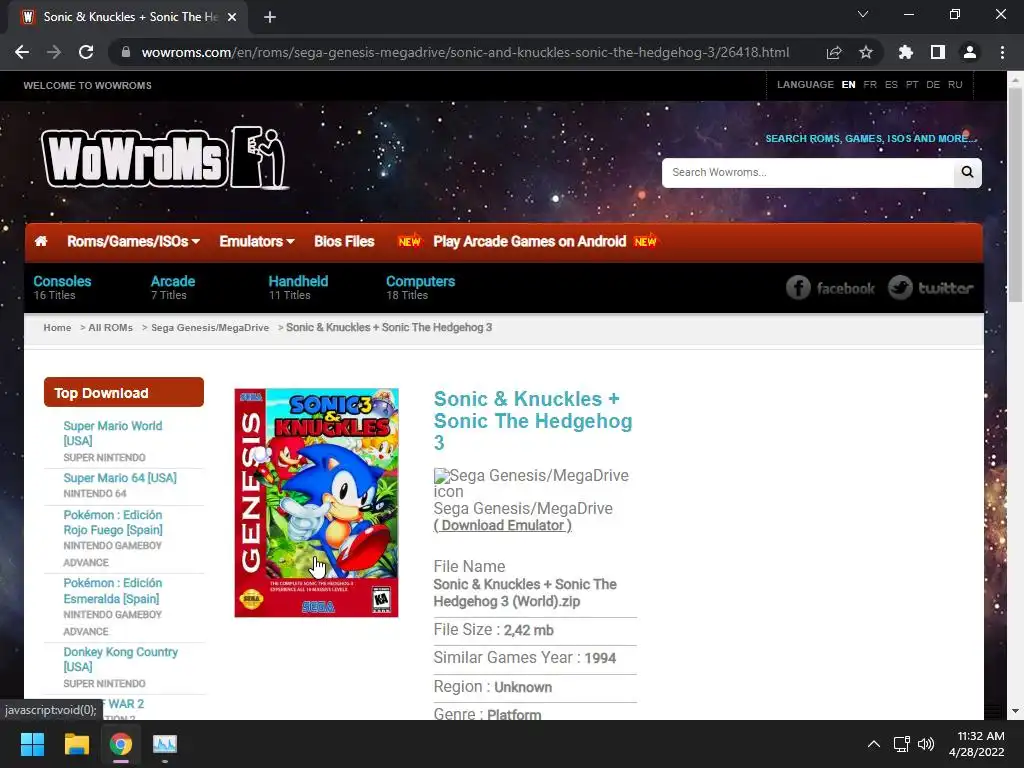Click the share page icon in address bar

(834, 52)
